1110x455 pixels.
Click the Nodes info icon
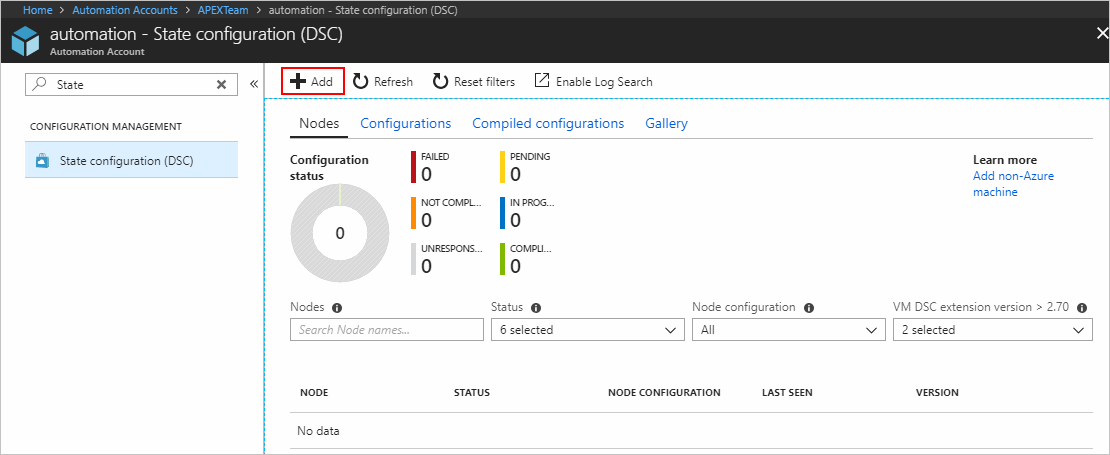tap(337, 308)
